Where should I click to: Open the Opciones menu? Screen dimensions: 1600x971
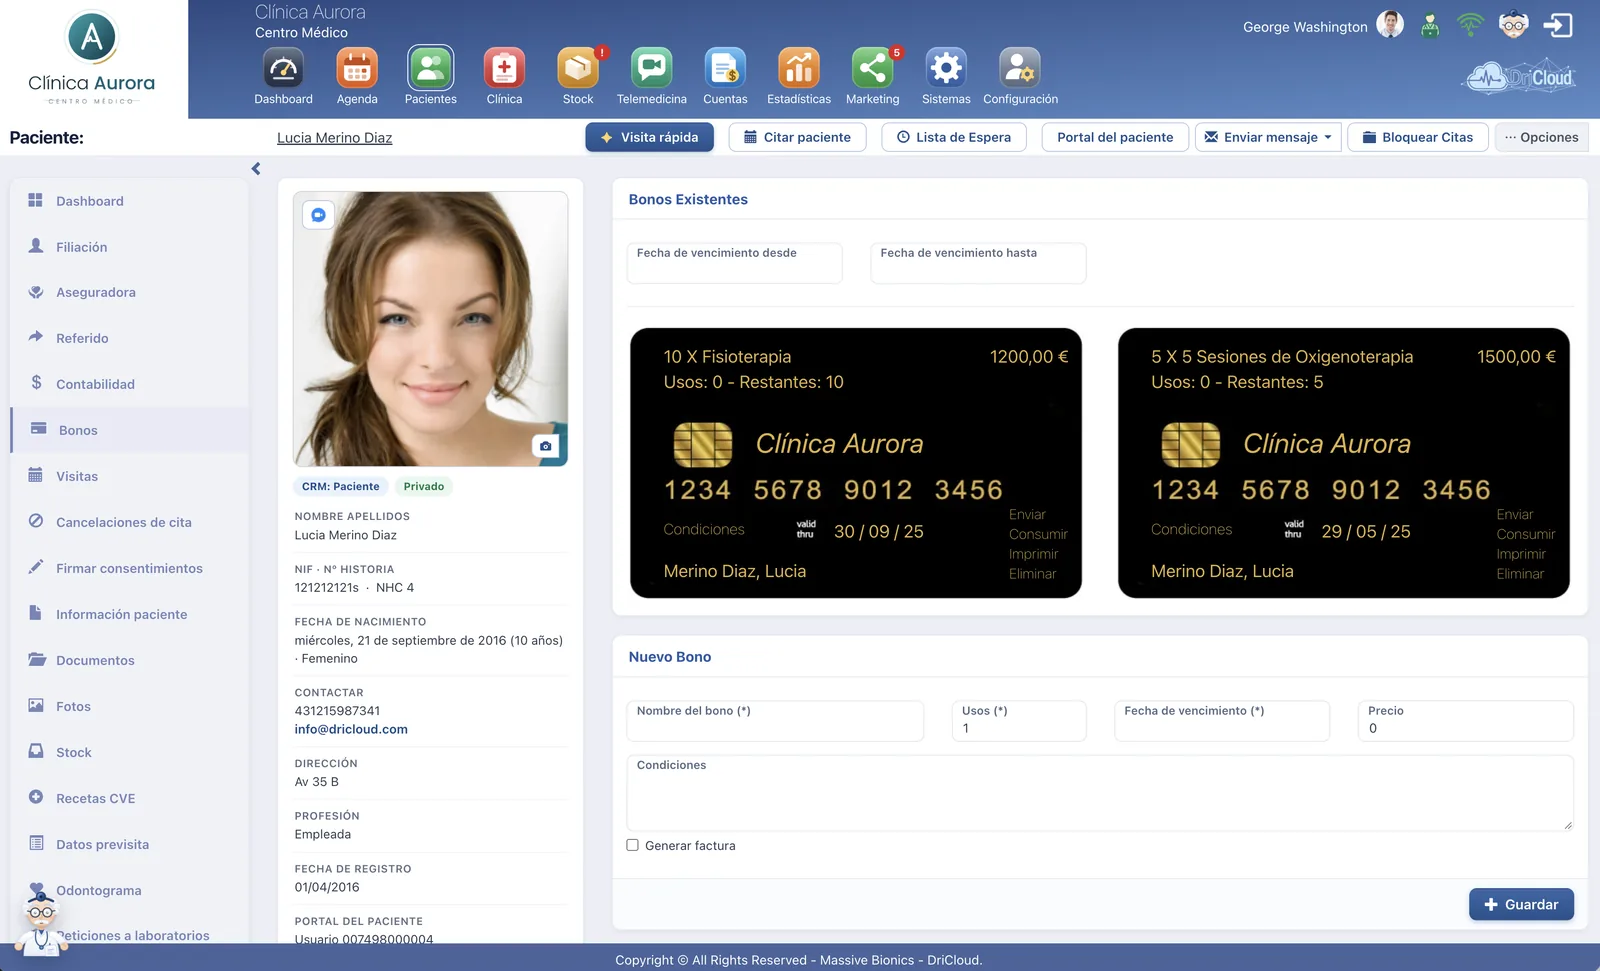(1541, 137)
